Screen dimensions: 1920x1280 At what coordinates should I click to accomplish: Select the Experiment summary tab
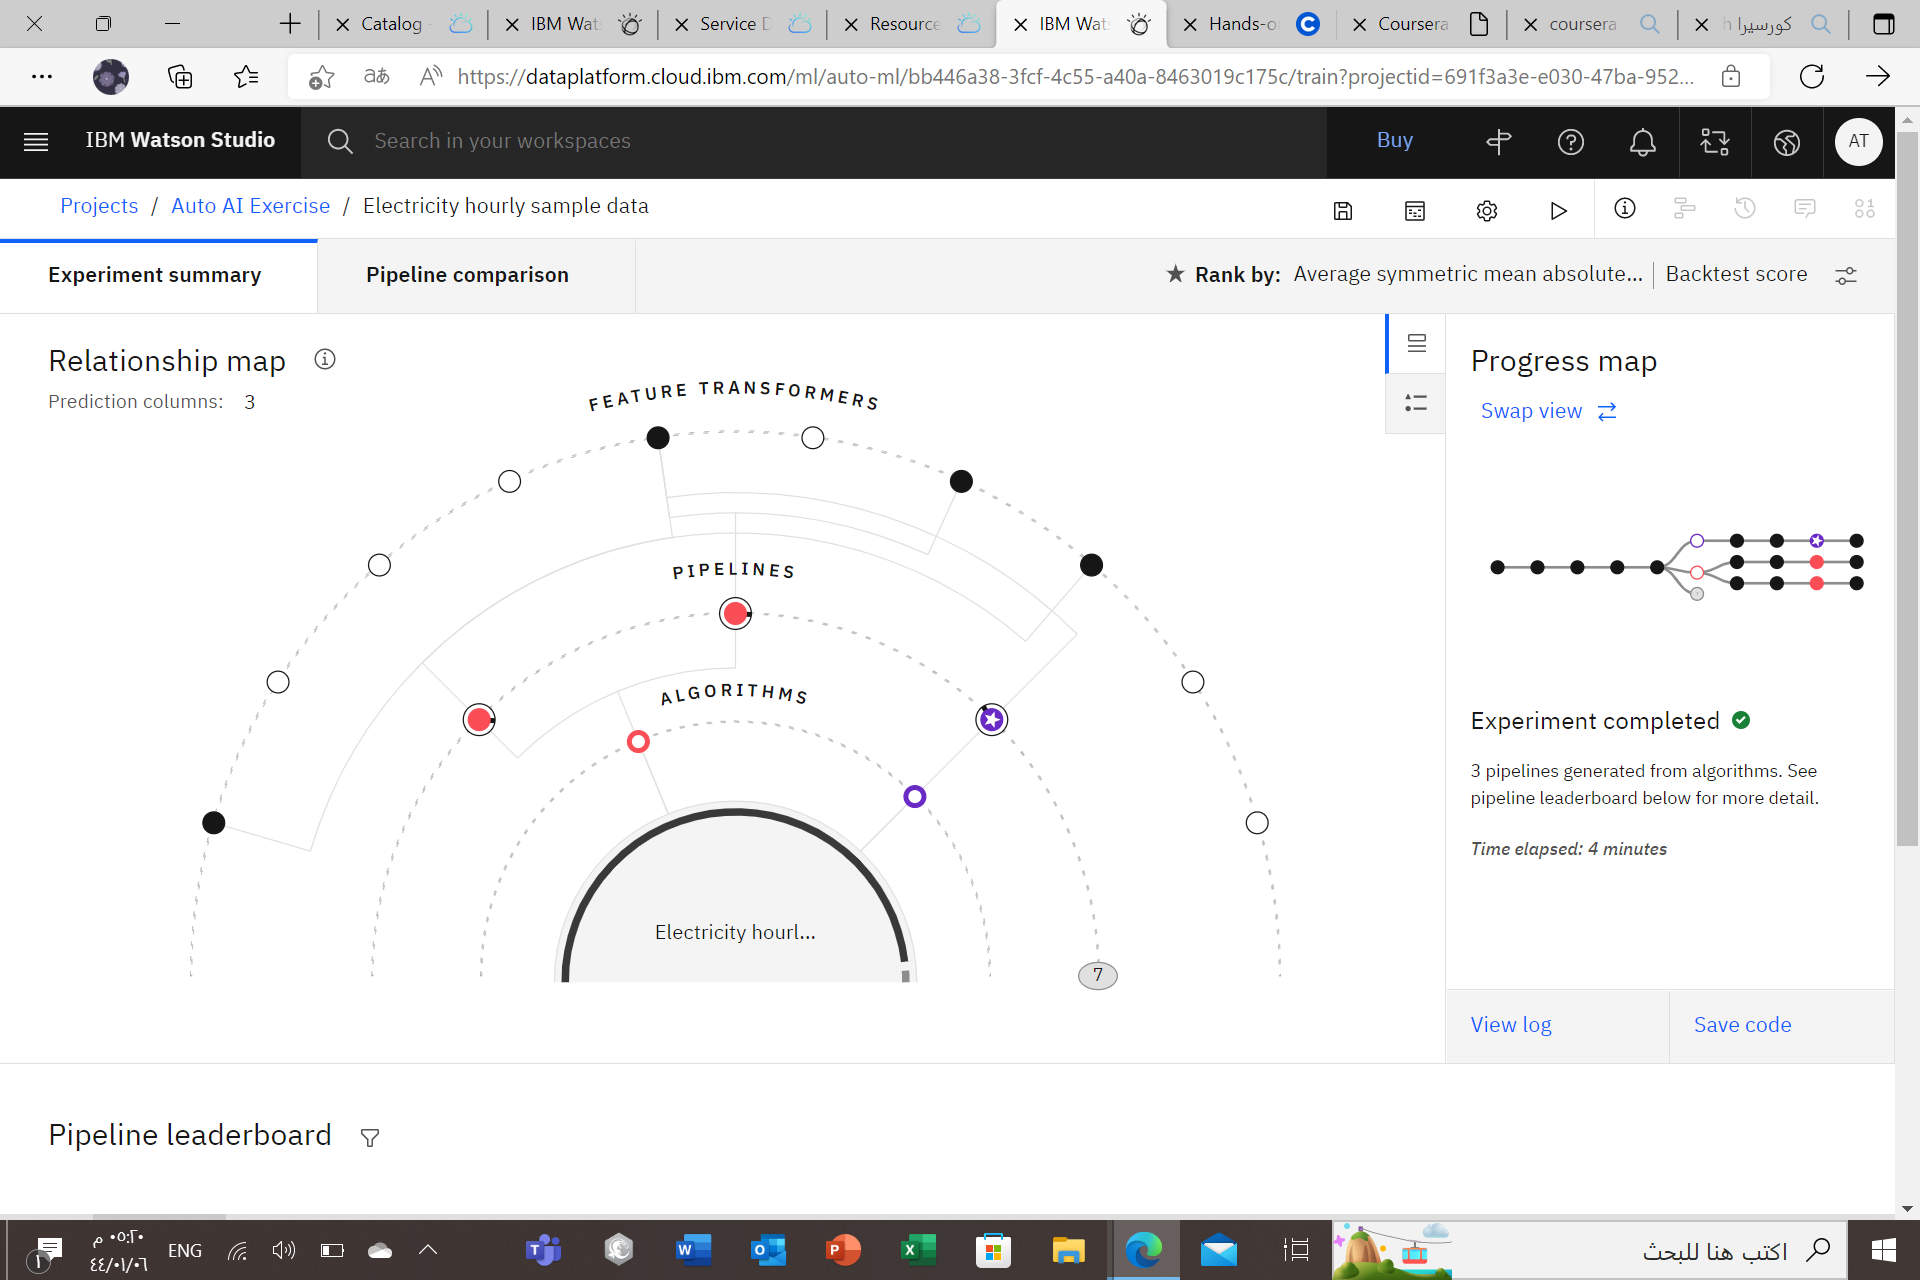(154, 274)
